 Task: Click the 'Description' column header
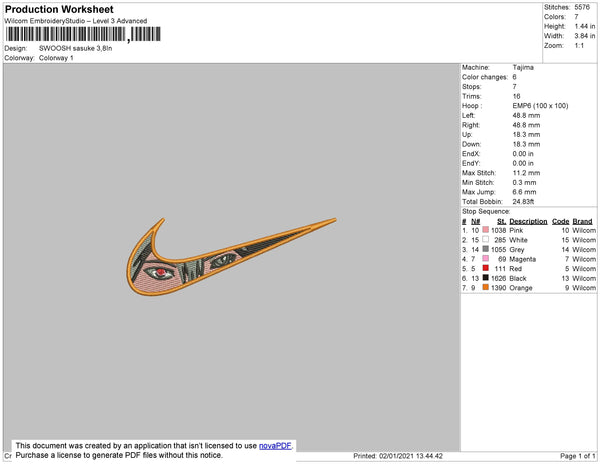(528, 221)
